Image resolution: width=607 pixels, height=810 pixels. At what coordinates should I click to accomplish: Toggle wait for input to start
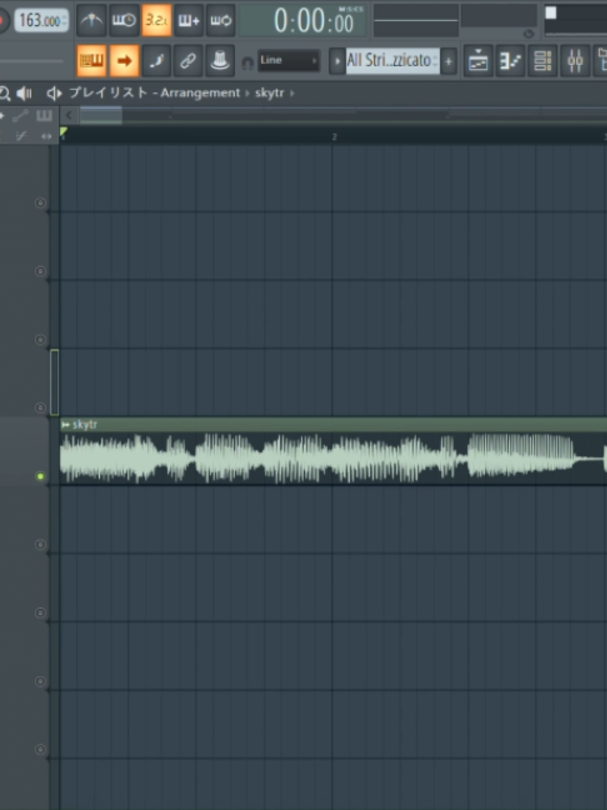(x=124, y=20)
